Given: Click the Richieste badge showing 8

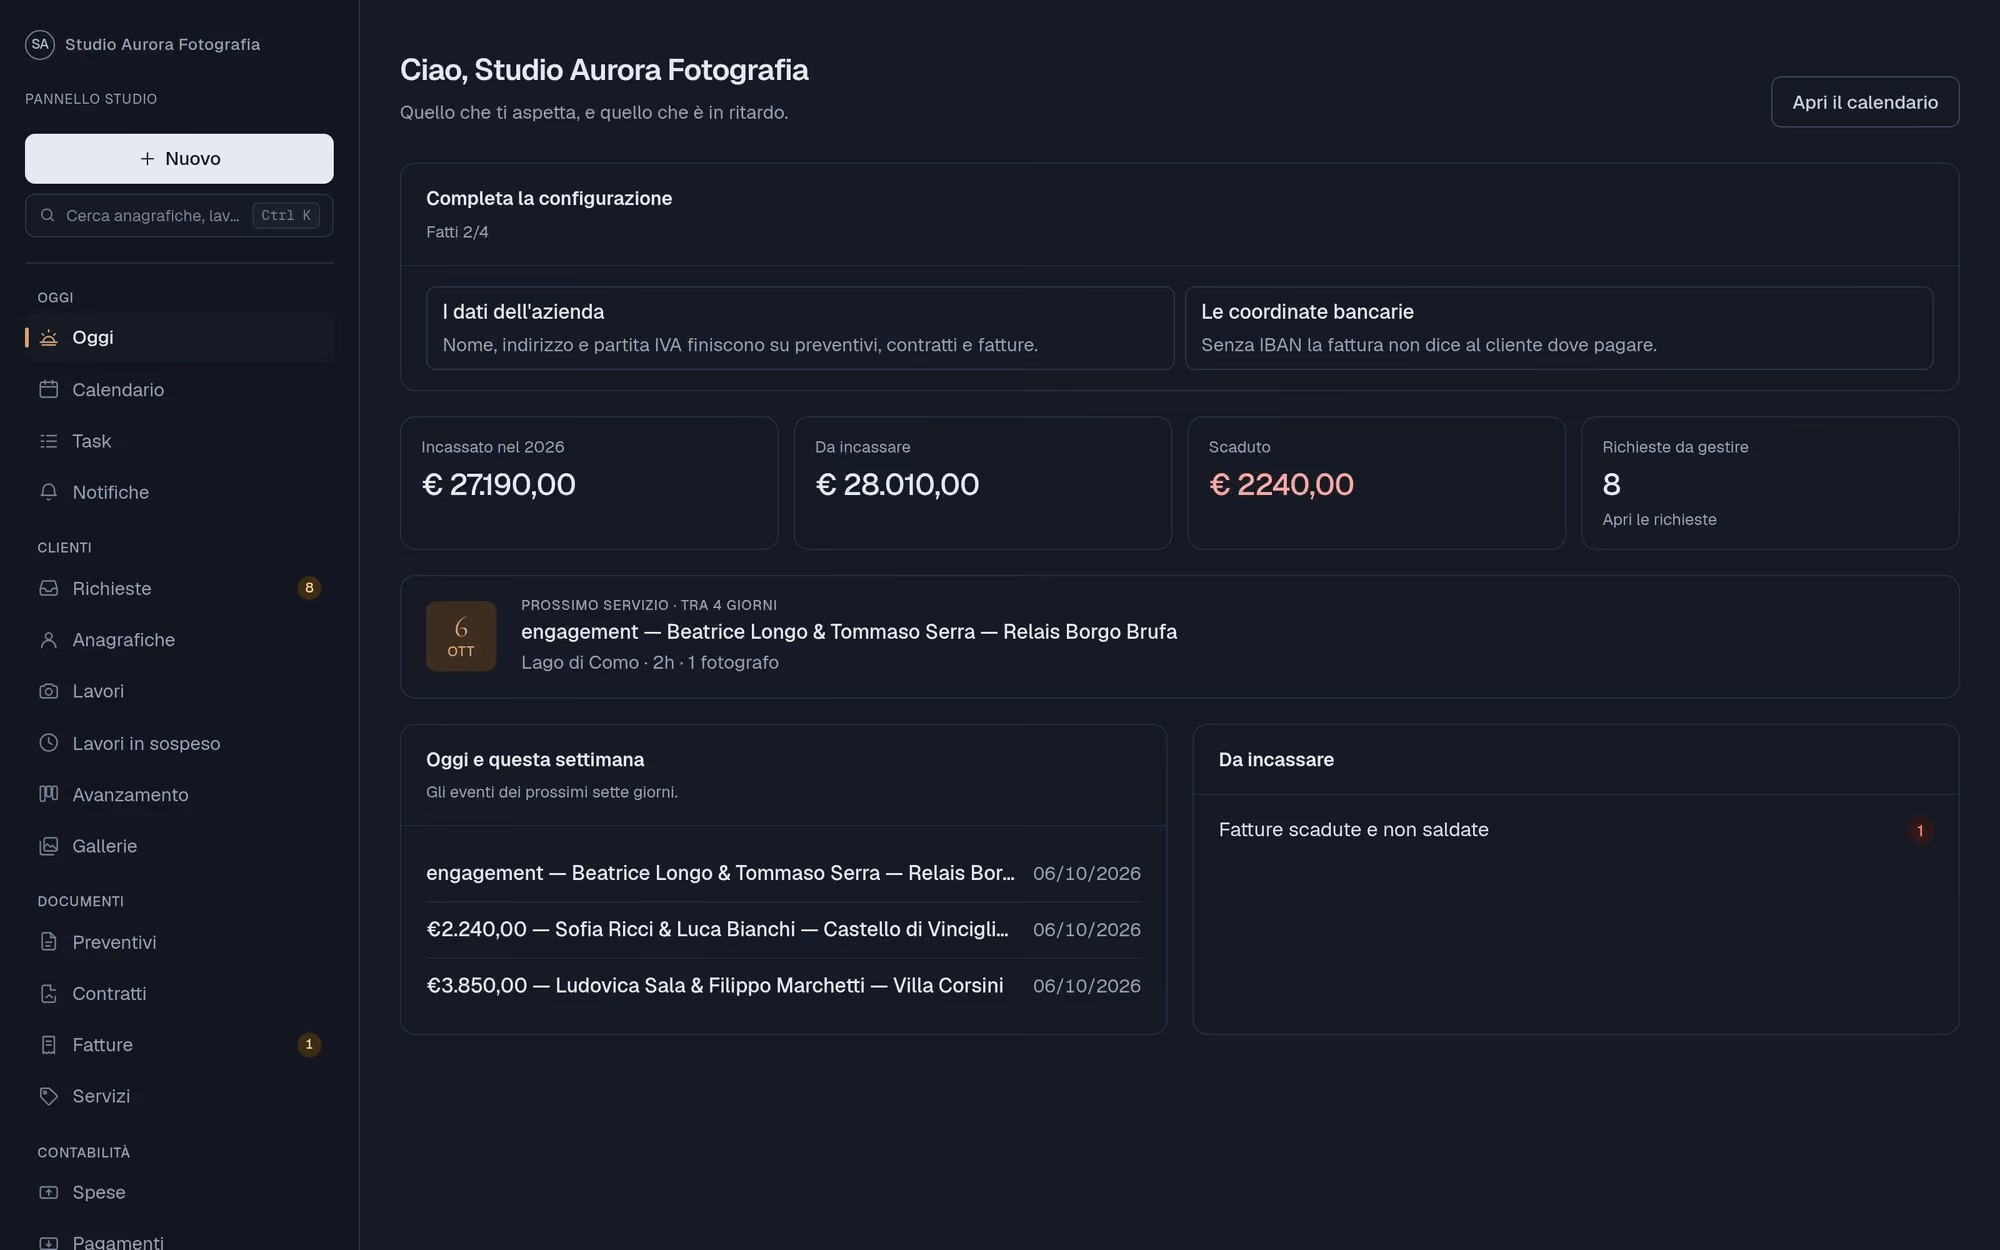Looking at the screenshot, I should pos(309,588).
